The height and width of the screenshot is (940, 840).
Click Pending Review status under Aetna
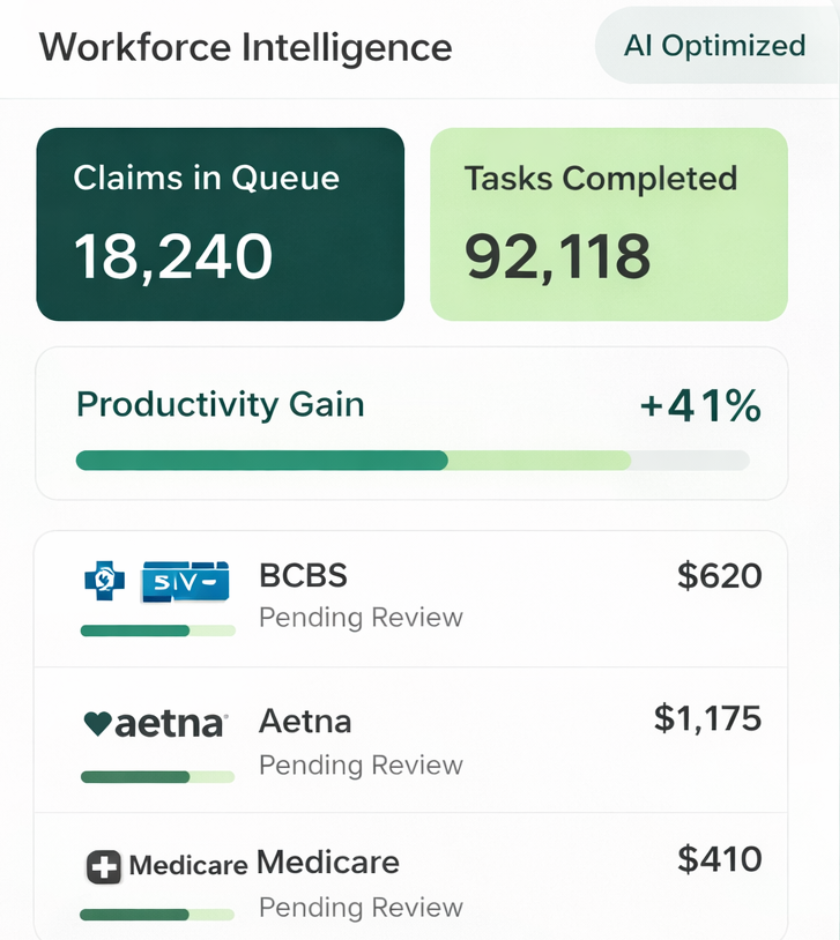(361, 765)
